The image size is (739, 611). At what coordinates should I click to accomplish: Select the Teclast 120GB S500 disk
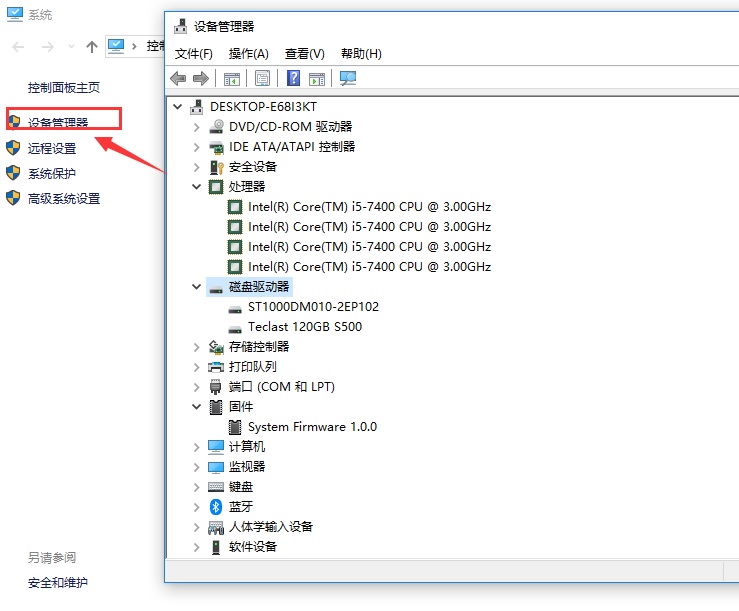click(305, 327)
